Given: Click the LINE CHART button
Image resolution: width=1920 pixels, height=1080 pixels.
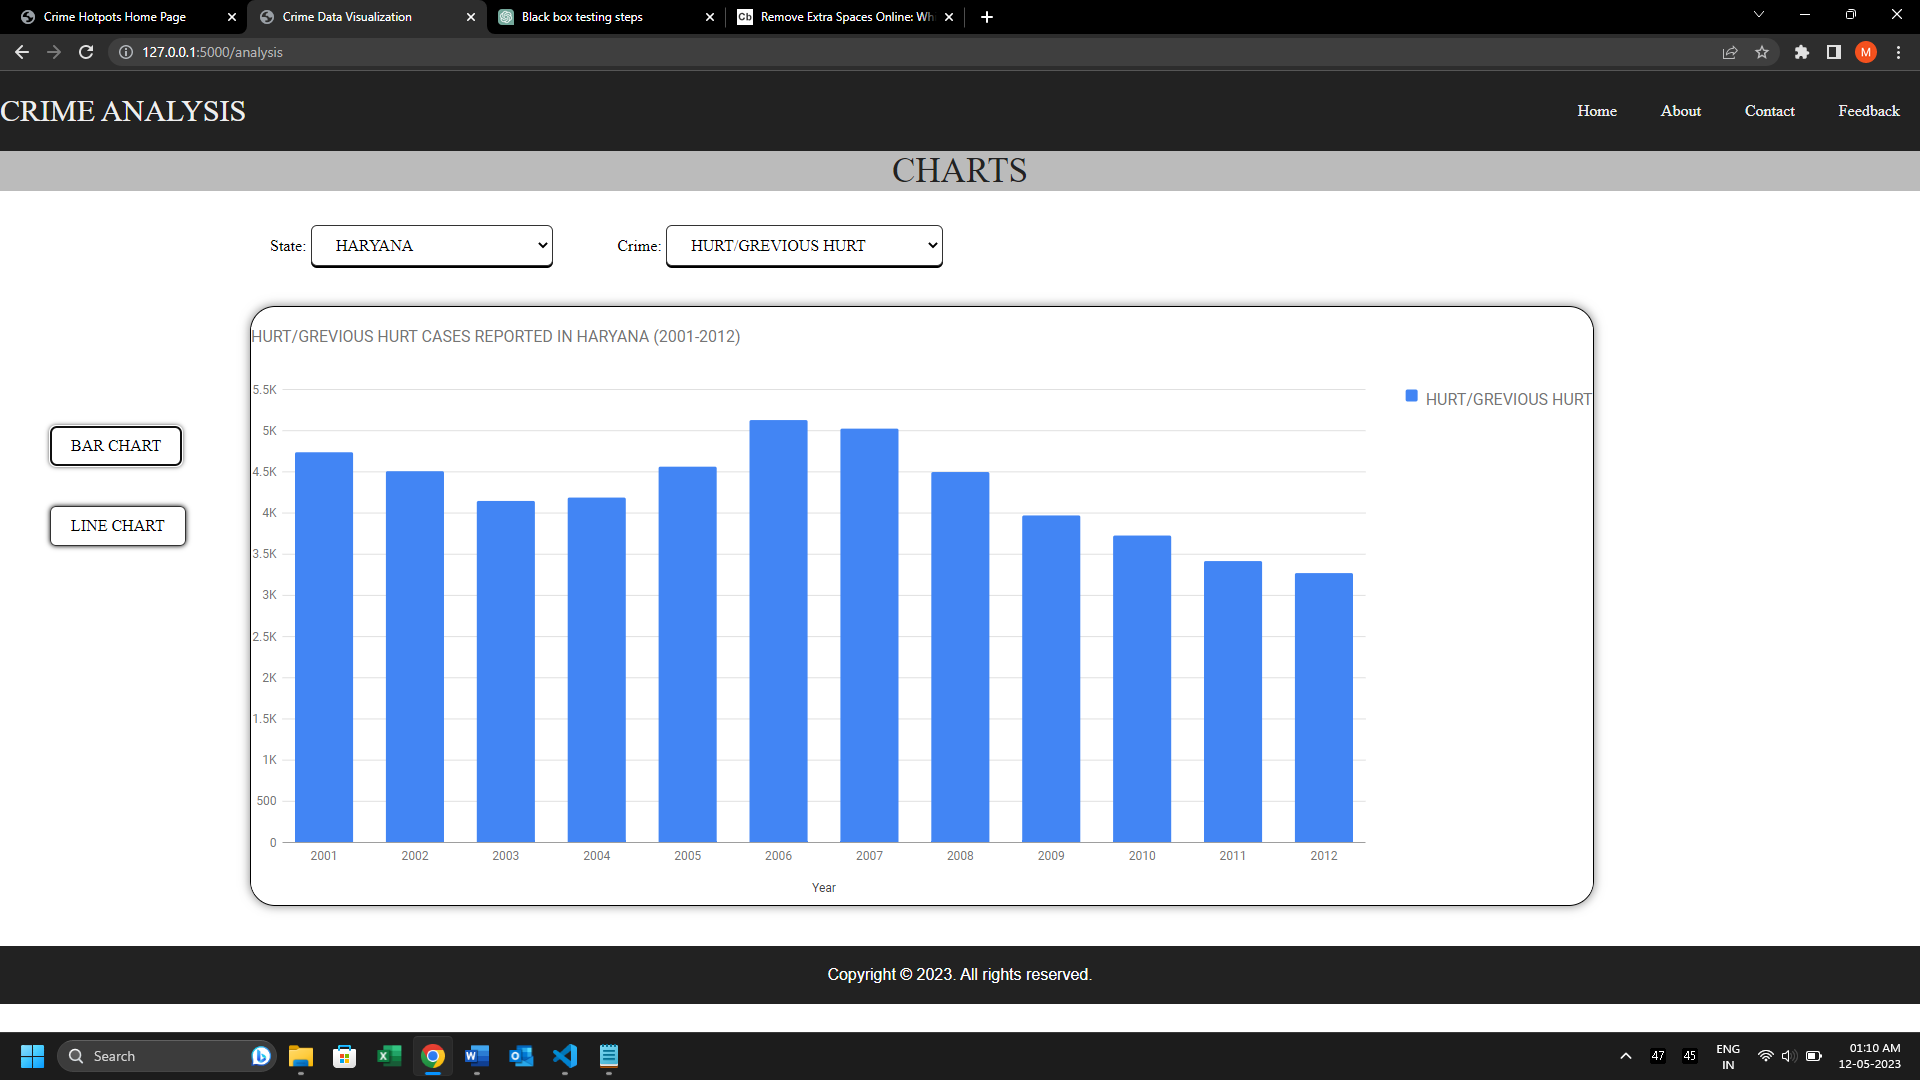Looking at the screenshot, I should (x=117, y=525).
